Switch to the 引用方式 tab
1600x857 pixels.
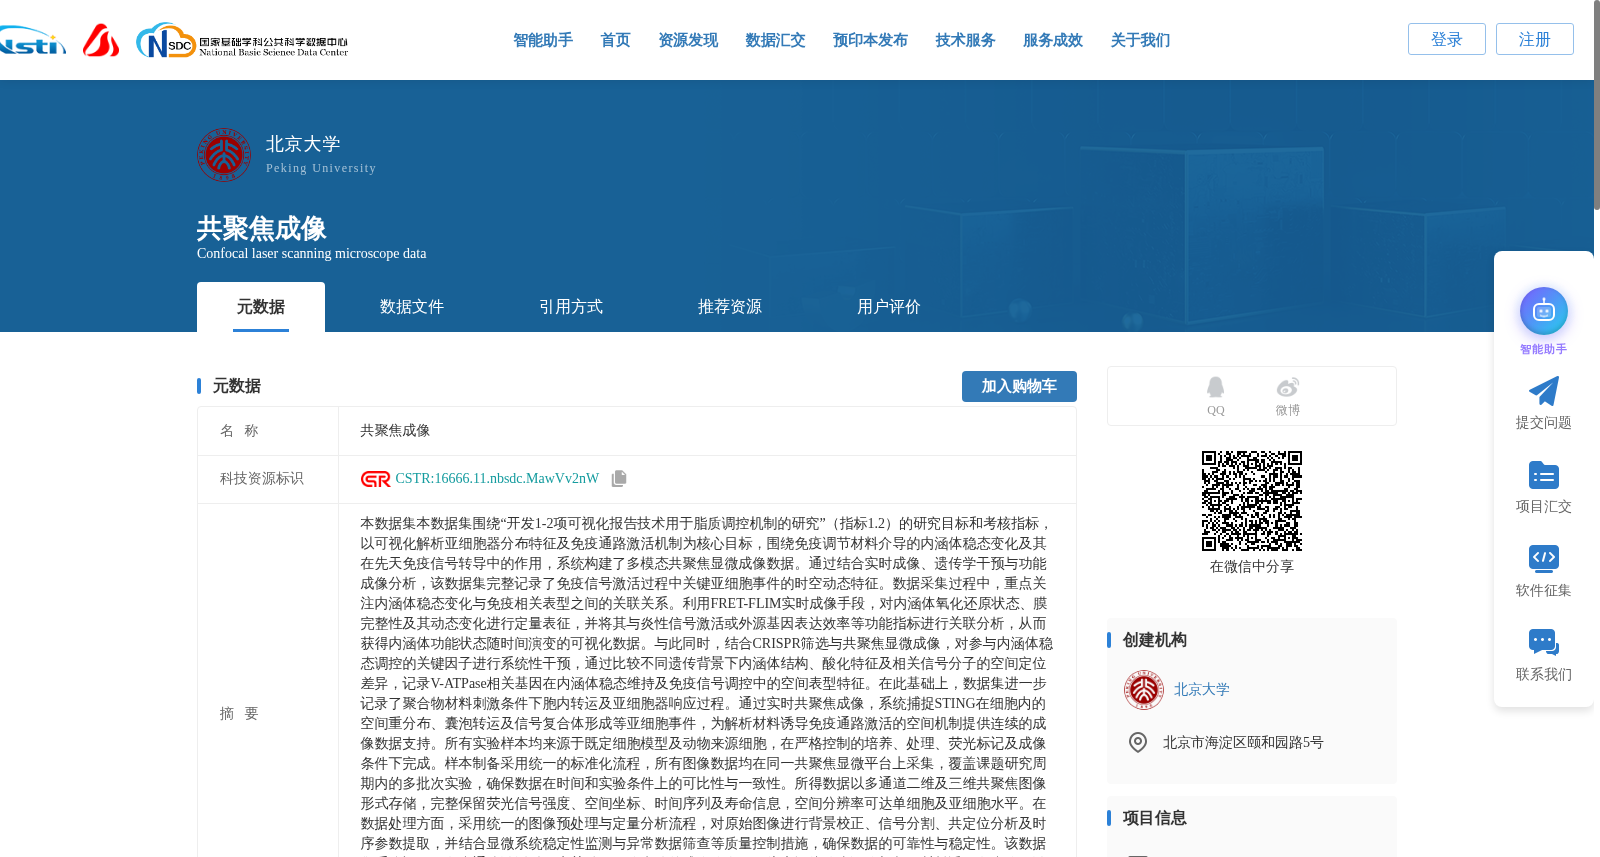(x=571, y=307)
